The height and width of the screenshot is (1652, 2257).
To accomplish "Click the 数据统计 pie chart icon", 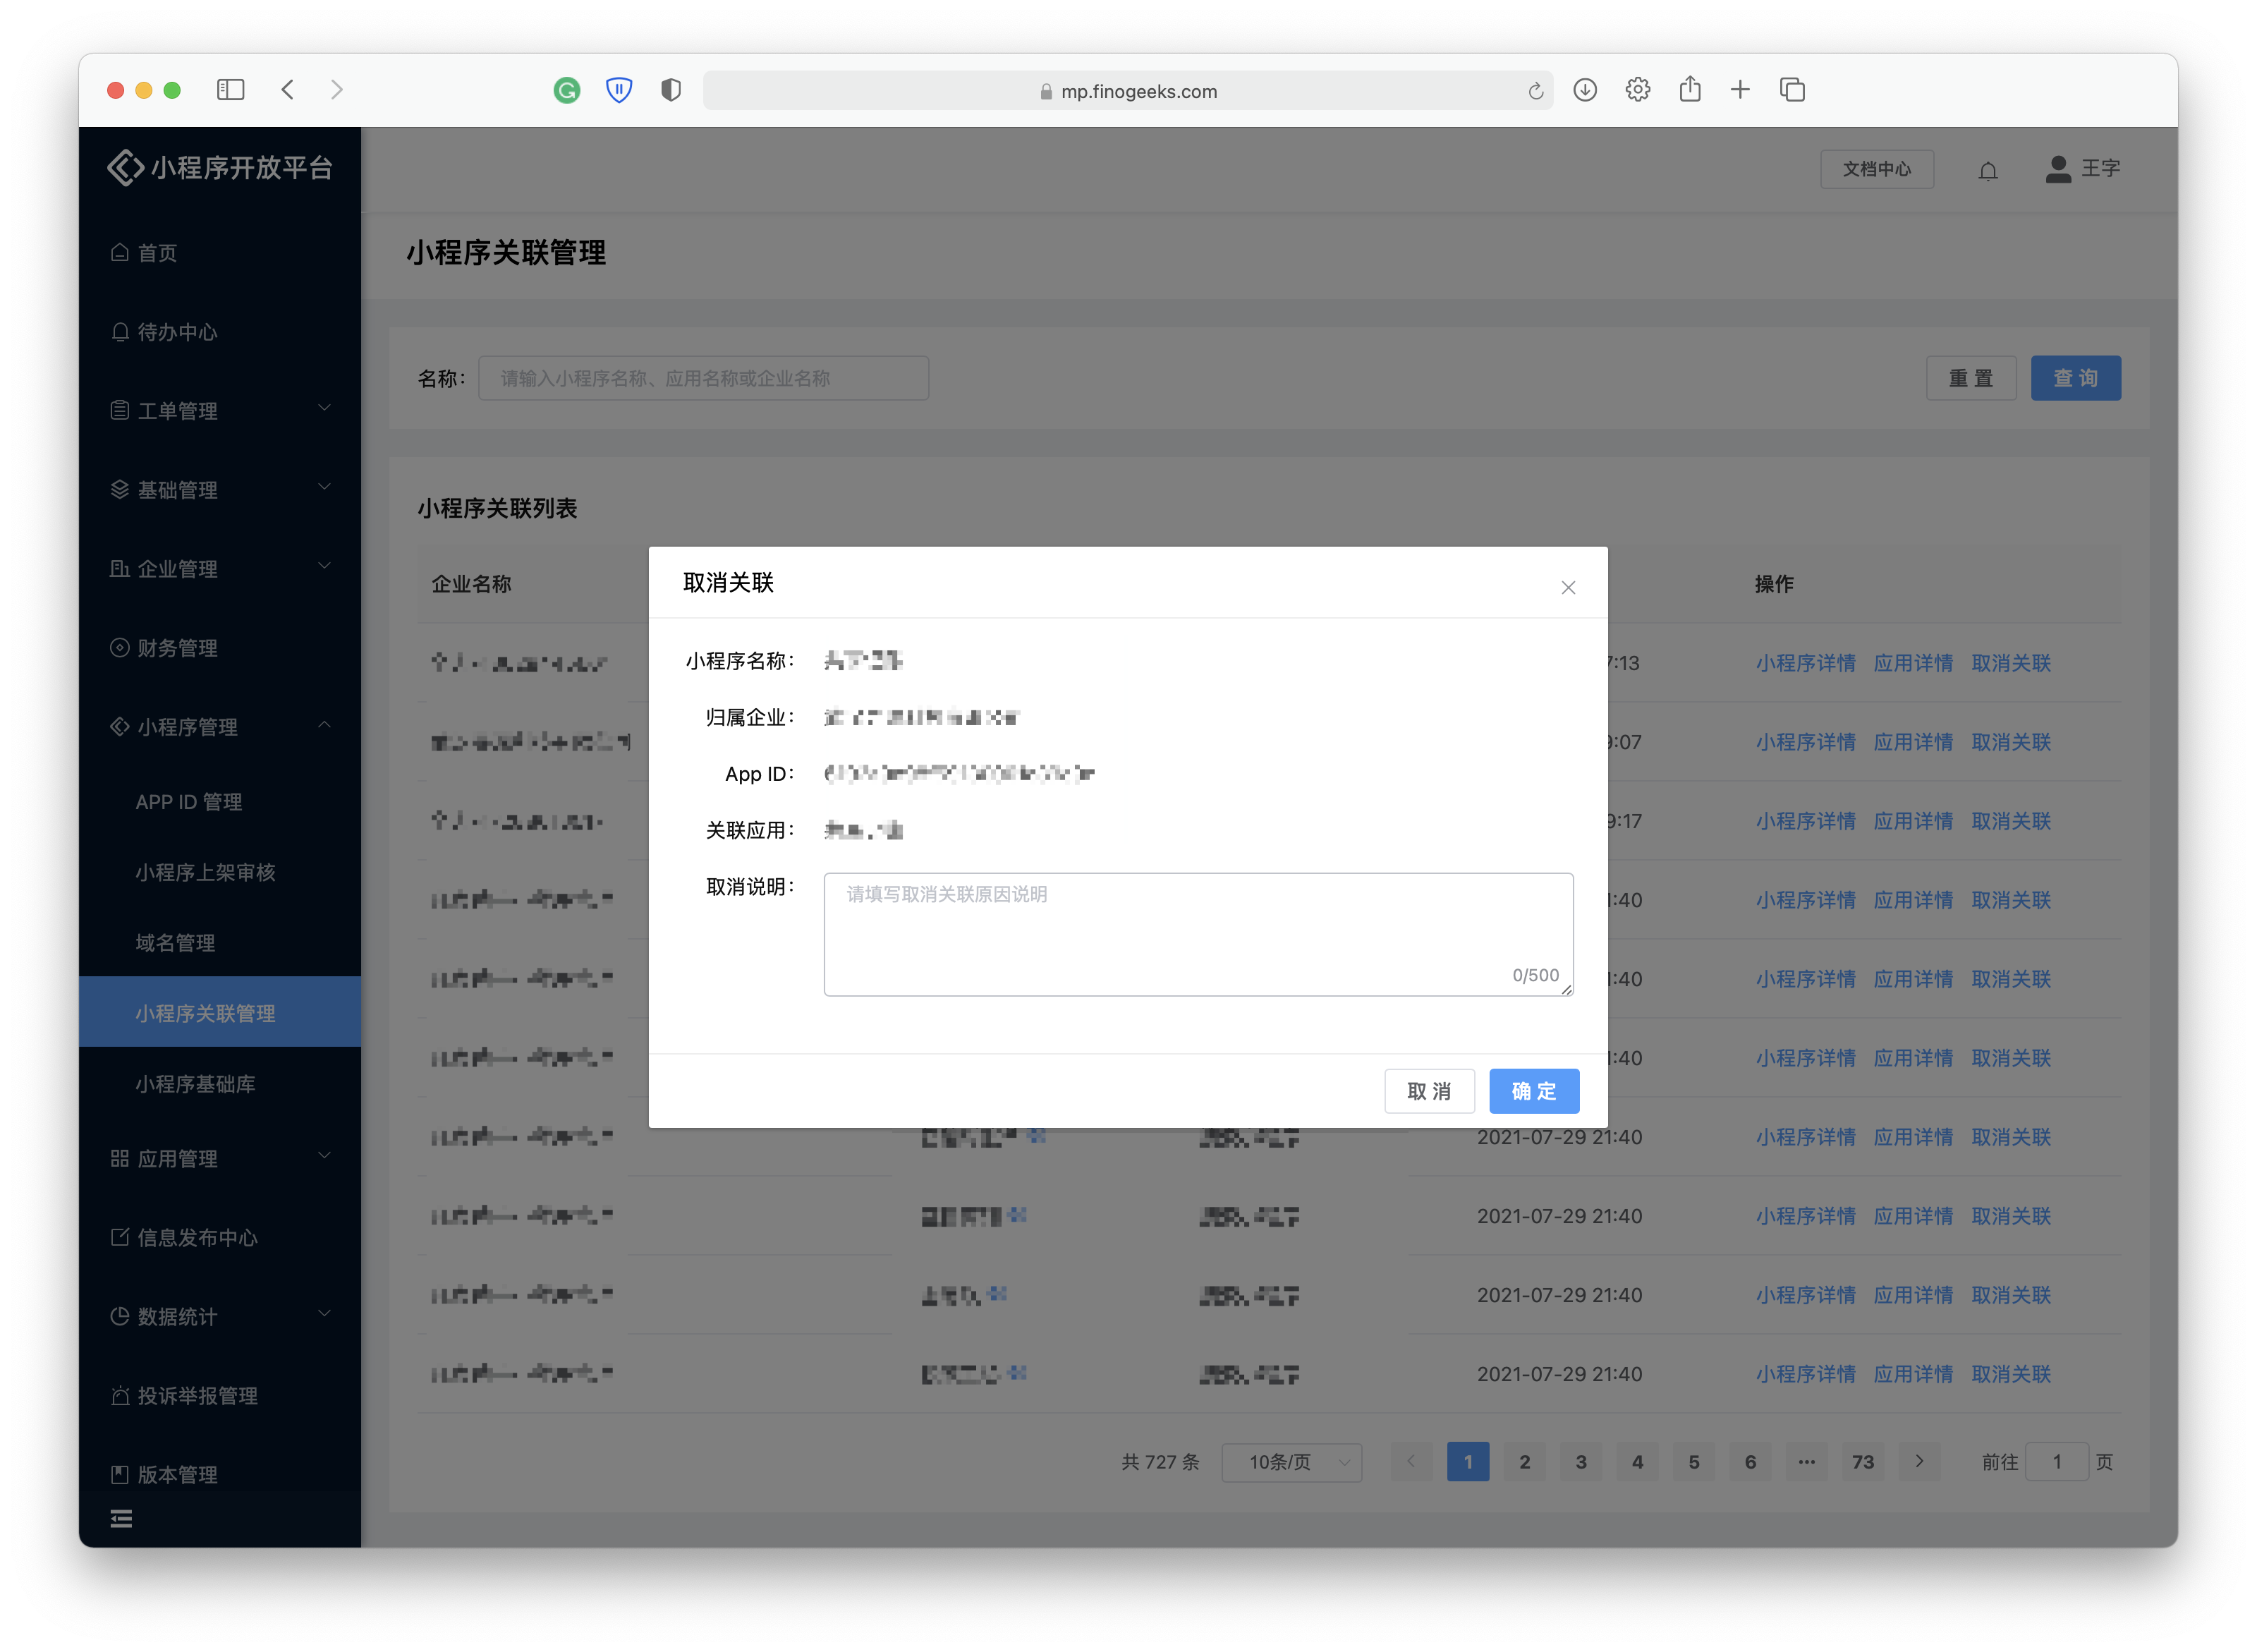I will [x=120, y=1316].
